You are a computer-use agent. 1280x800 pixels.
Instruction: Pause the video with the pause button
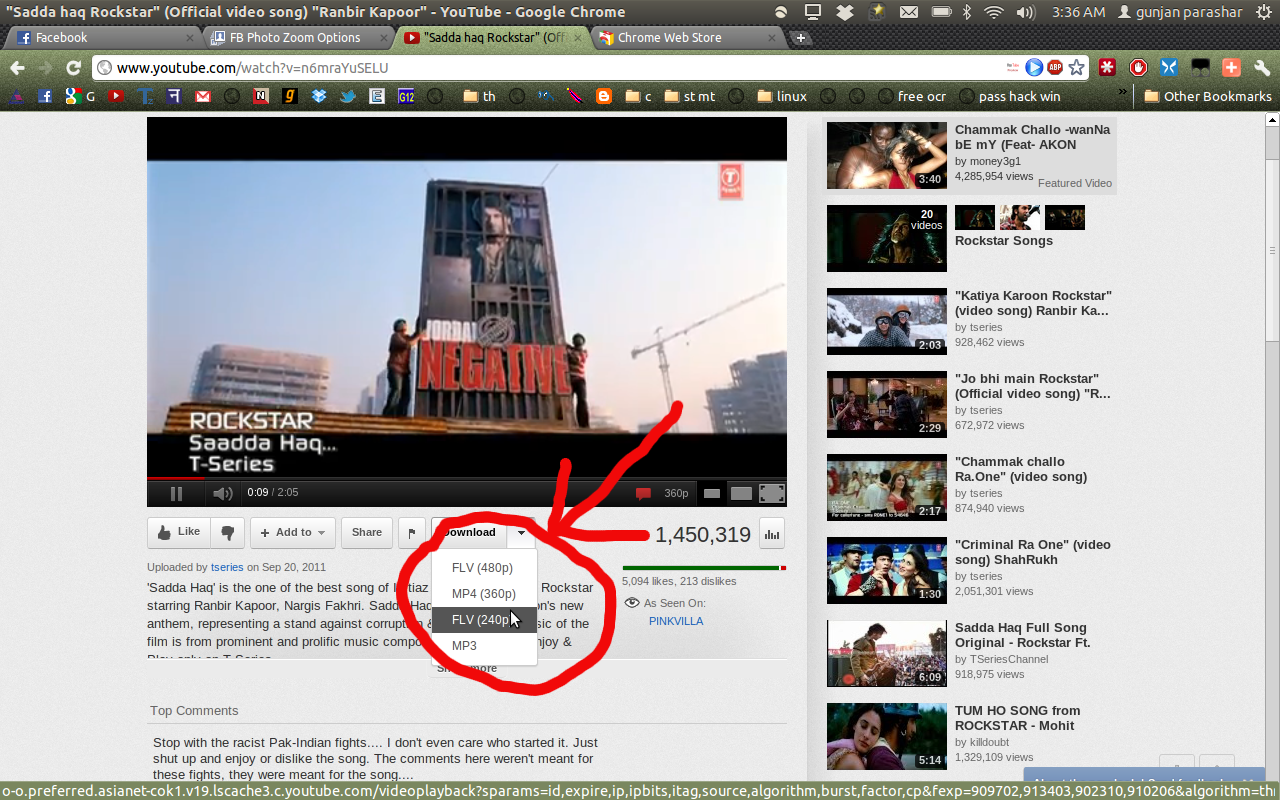(176, 493)
